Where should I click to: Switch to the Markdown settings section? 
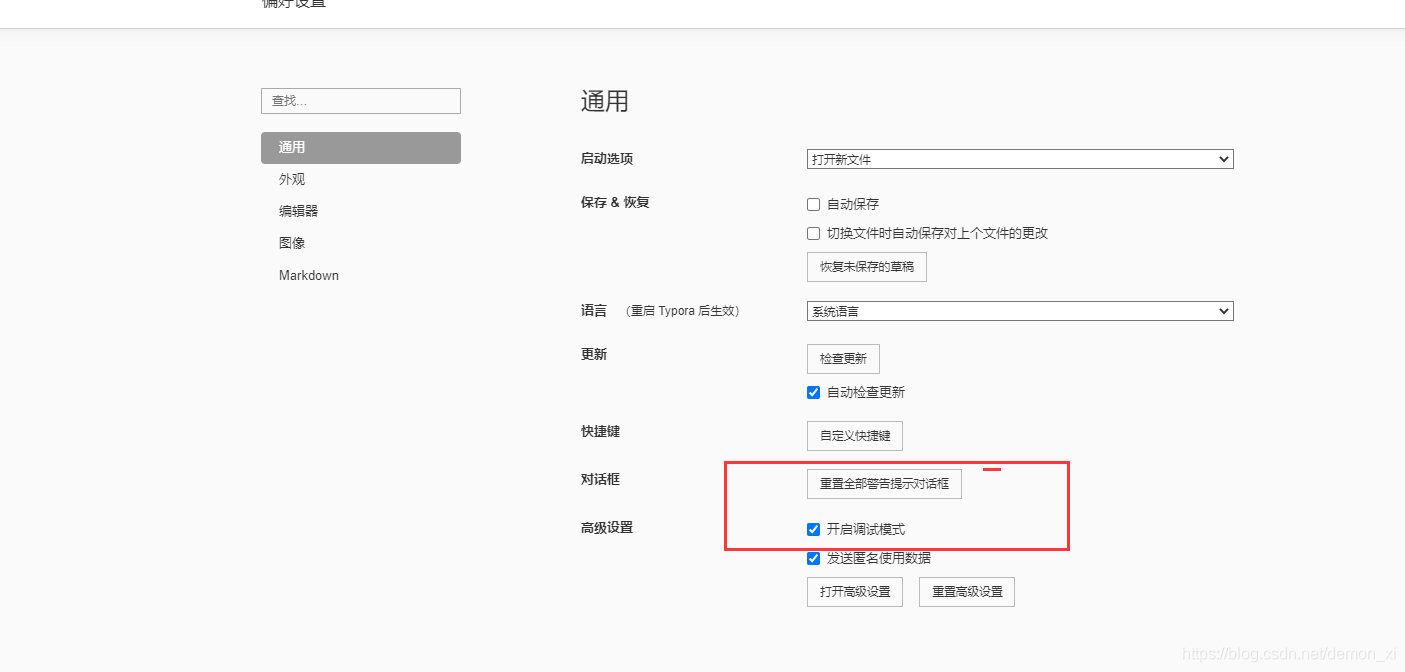pyautogui.click(x=308, y=275)
